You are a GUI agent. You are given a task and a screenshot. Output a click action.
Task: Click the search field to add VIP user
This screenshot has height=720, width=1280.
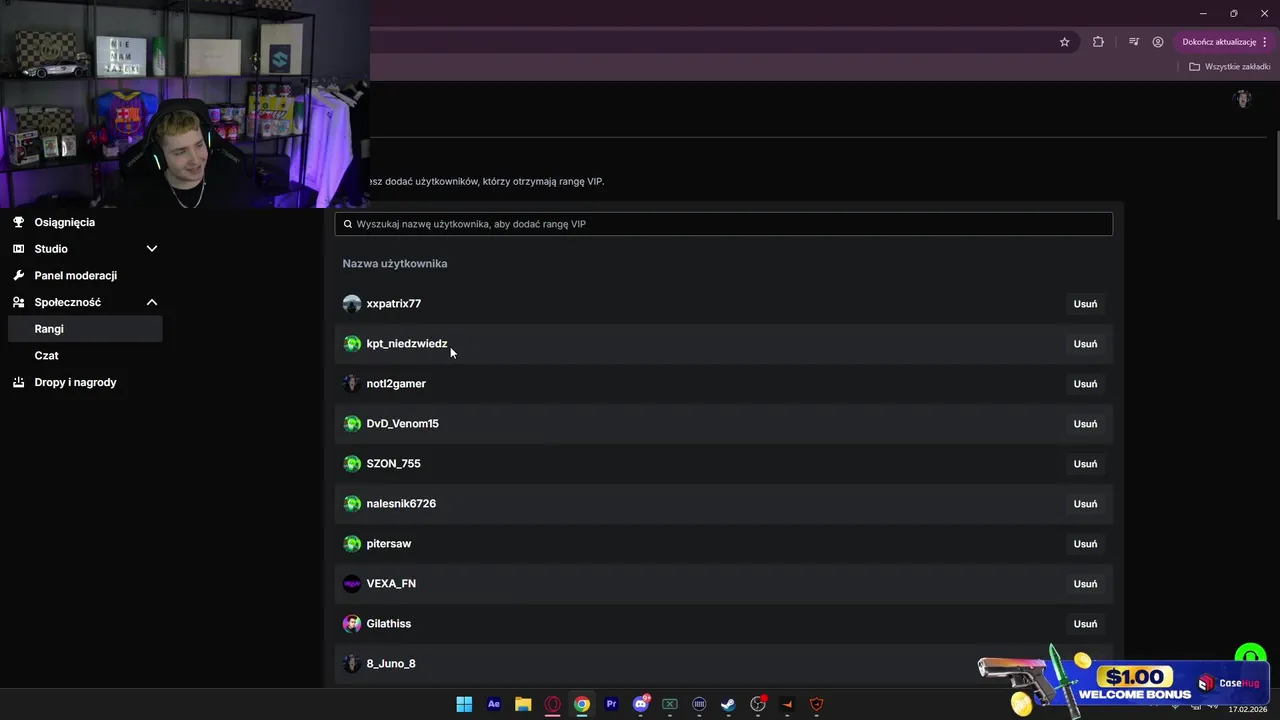click(x=723, y=224)
